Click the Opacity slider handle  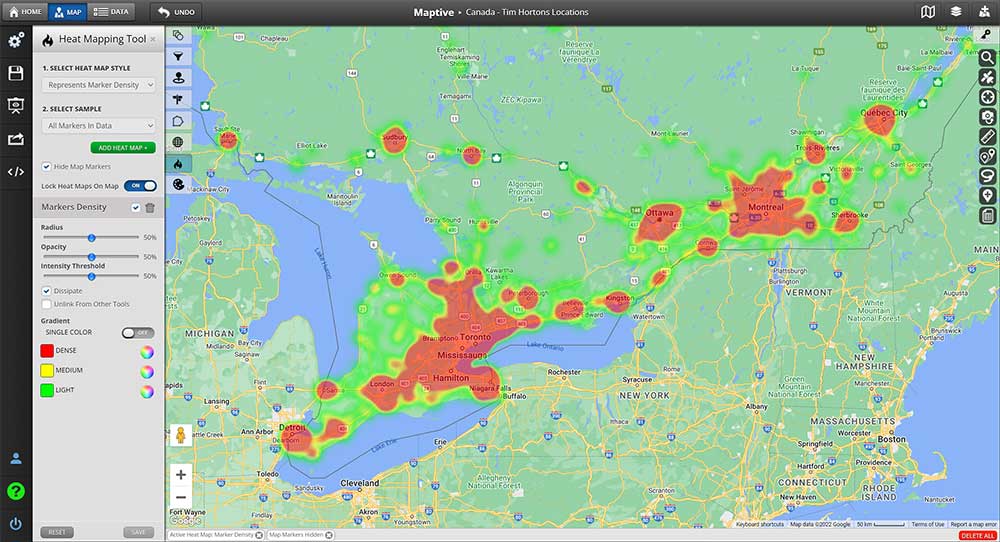91,257
